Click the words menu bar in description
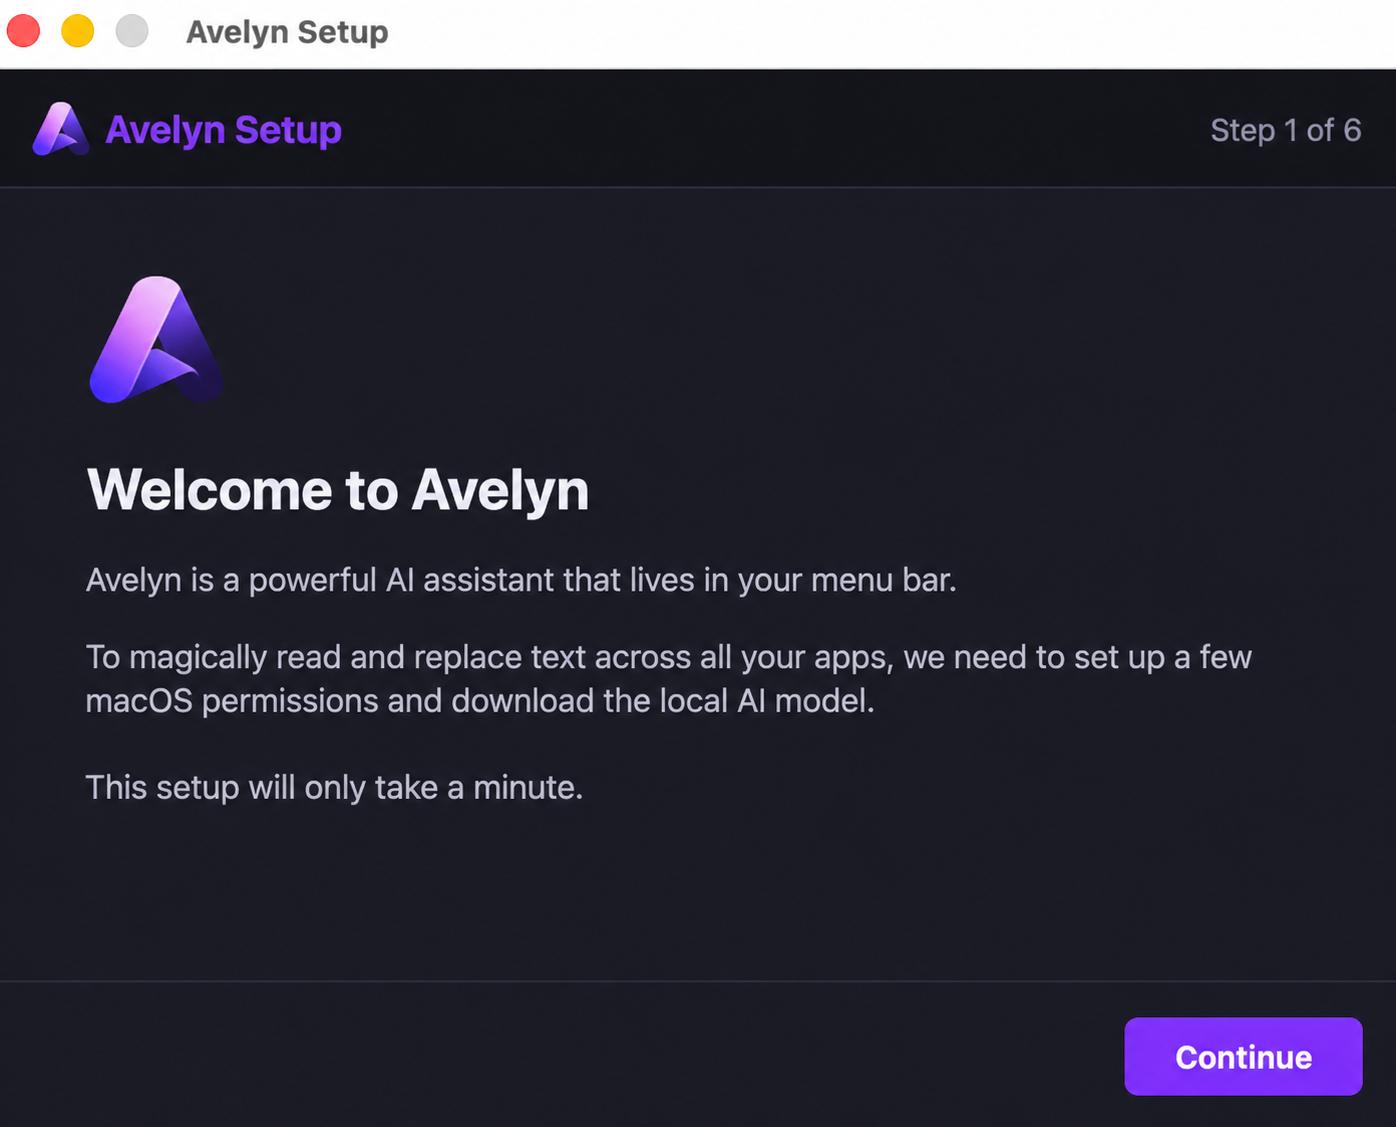Viewport: 1396px width, 1127px height. (x=883, y=580)
